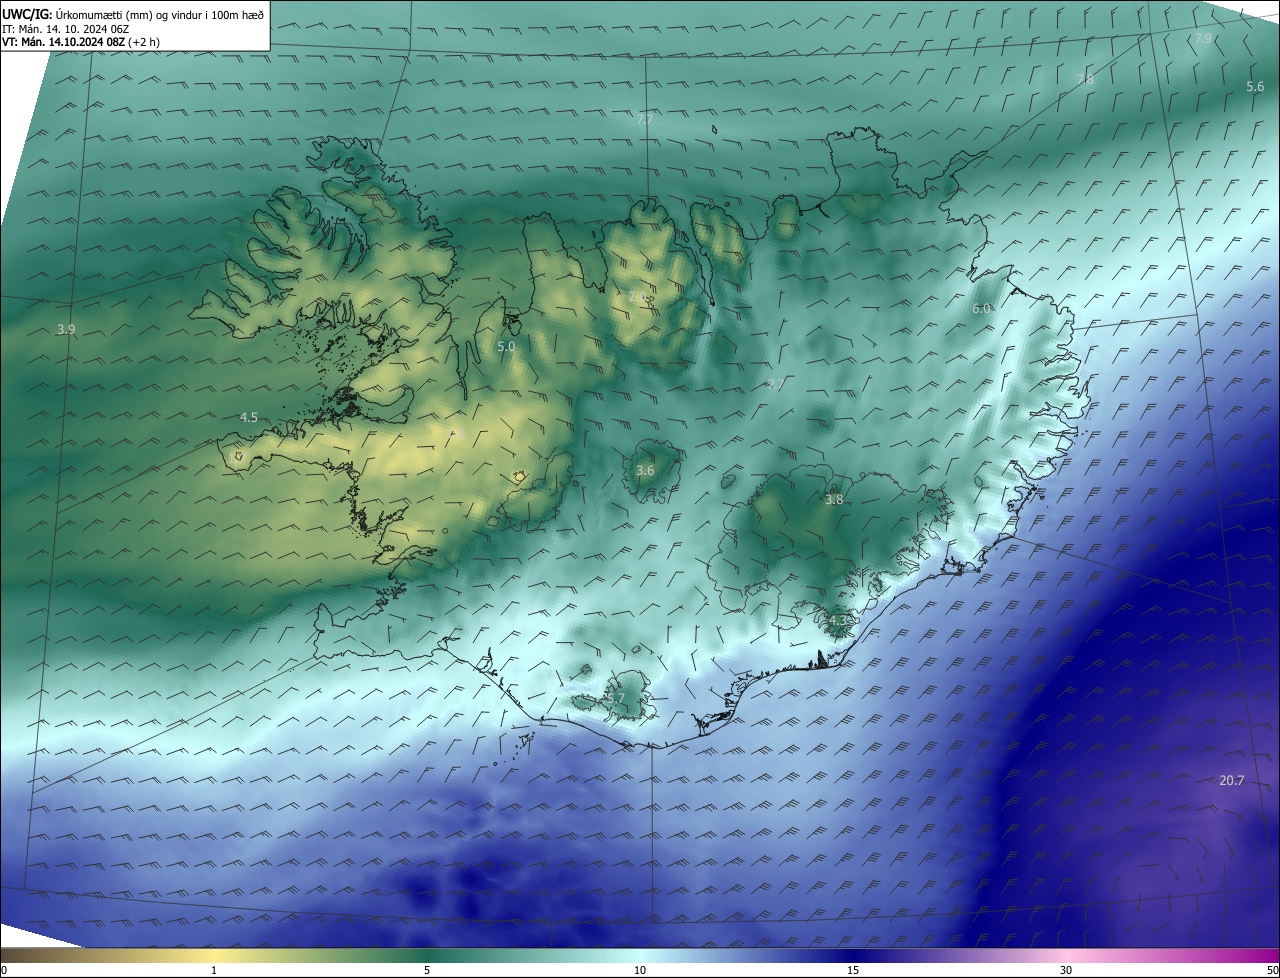Image resolution: width=1280 pixels, height=978 pixels.
Task: Click the 15 tick on the color scale
Action: coord(853,970)
